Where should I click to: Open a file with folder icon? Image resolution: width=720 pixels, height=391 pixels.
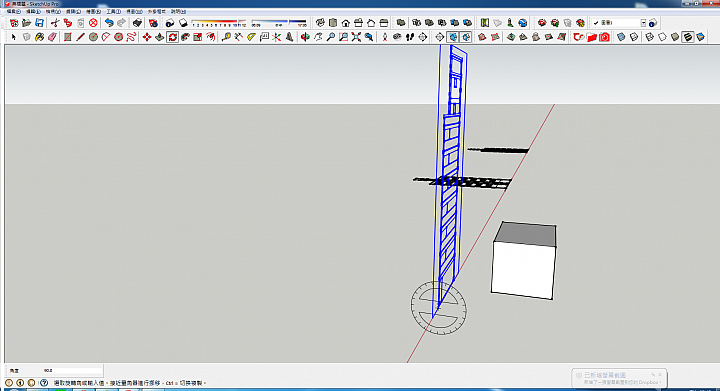[x=27, y=22]
